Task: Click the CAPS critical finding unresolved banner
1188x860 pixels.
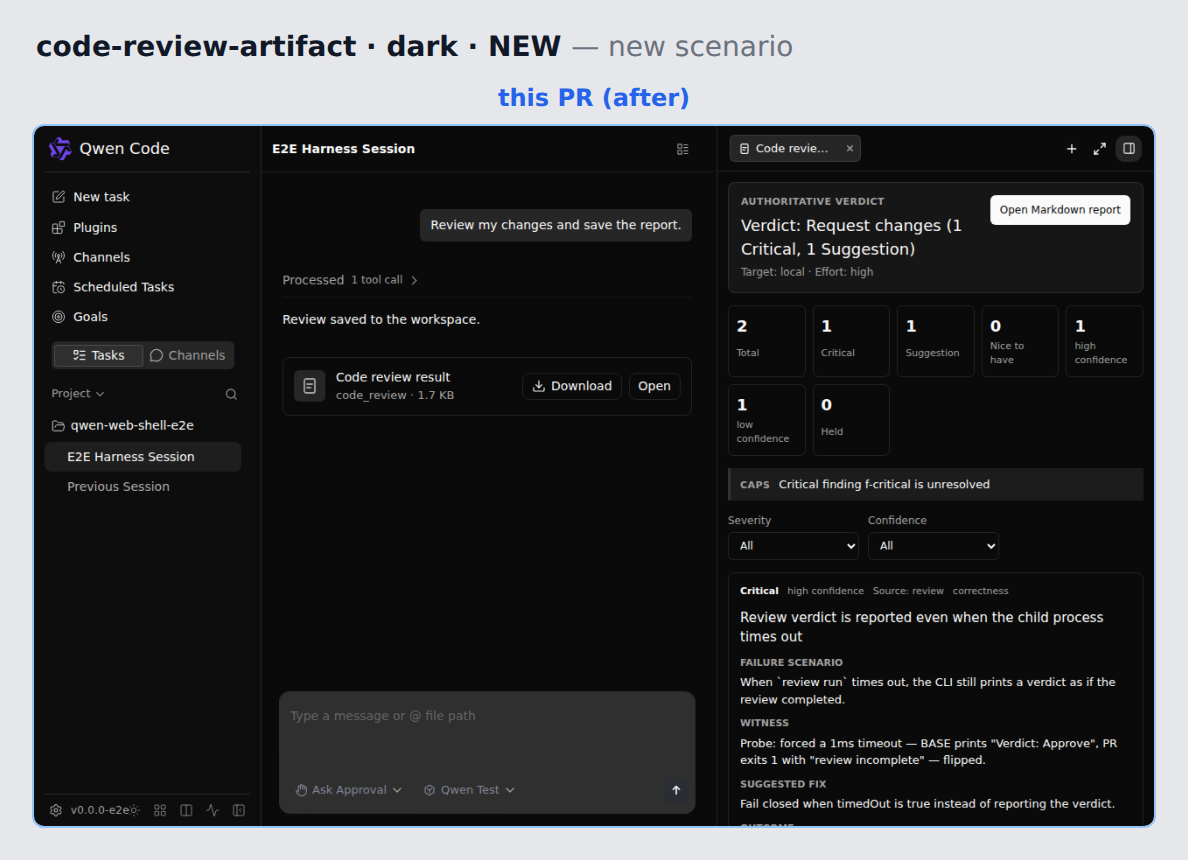Action: tap(936, 485)
